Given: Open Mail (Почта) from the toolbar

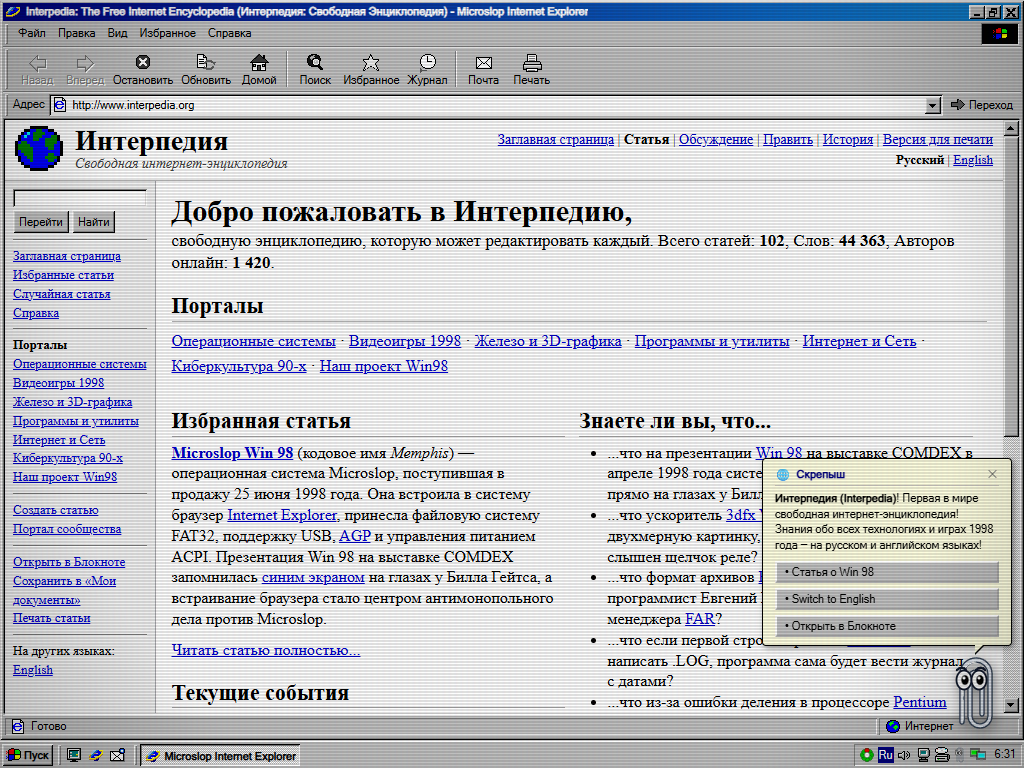Looking at the screenshot, I should 483,70.
